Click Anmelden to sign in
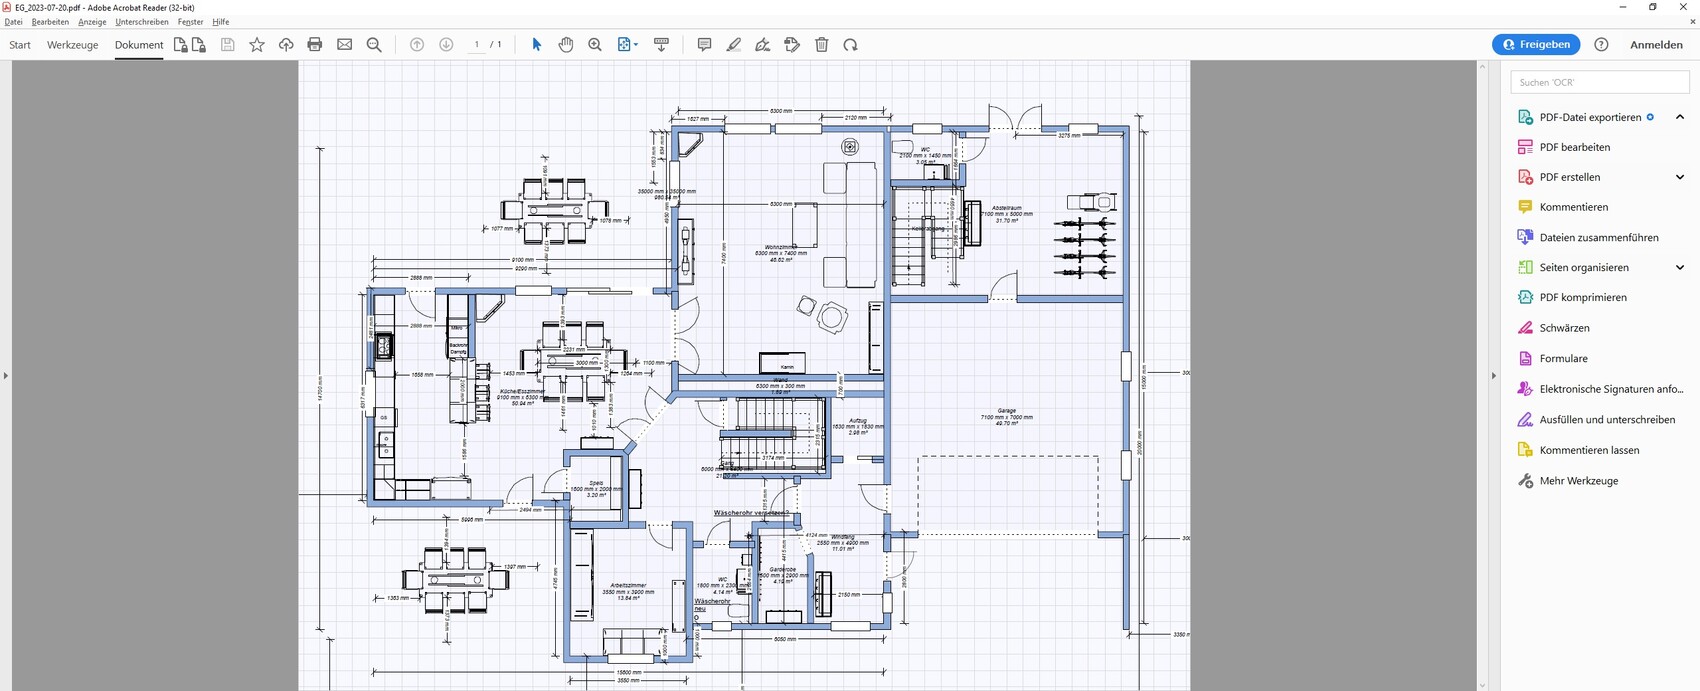This screenshot has height=691, width=1700. click(1656, 45)
